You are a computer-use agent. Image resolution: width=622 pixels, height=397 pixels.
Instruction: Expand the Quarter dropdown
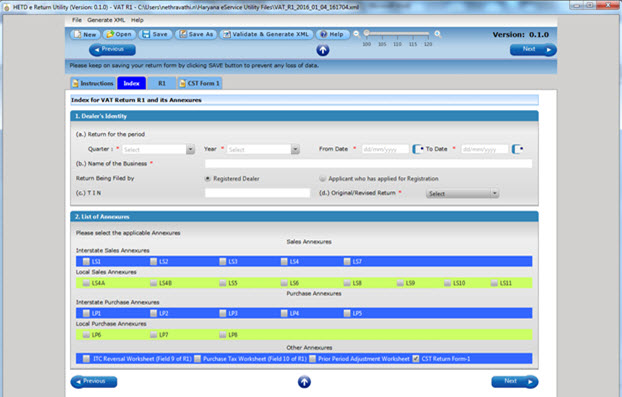pos(190,150)
